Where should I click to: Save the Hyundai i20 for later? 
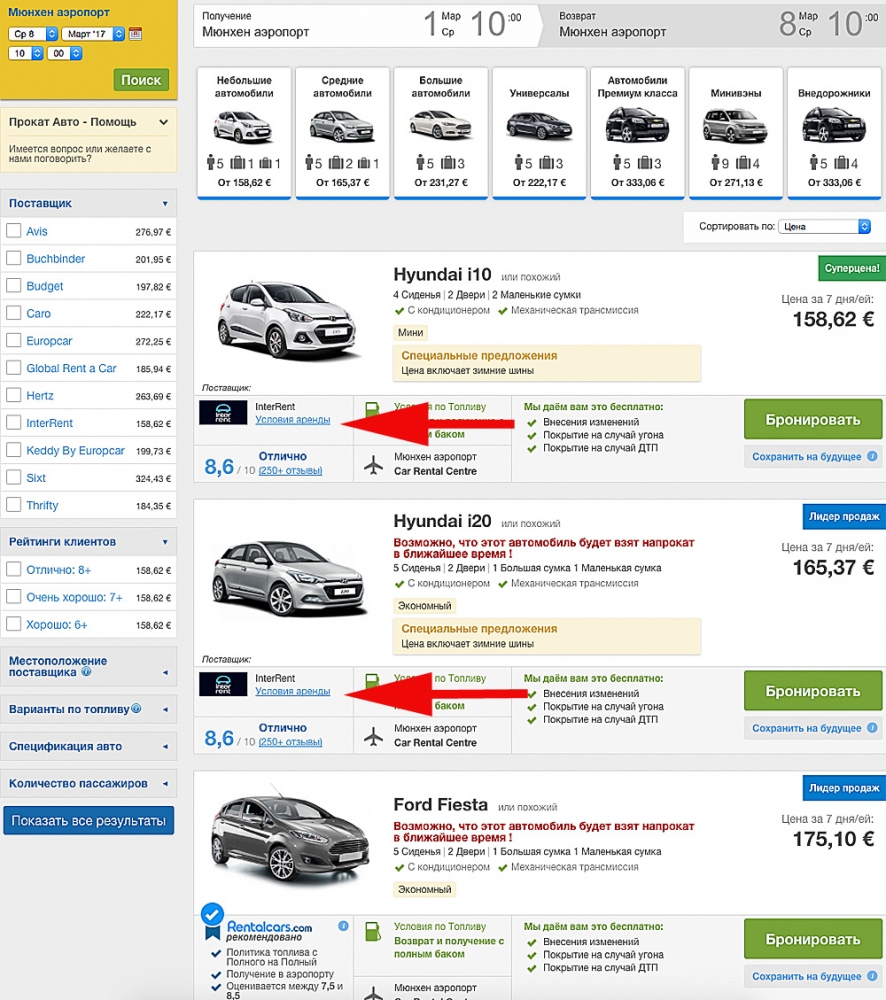click(813, 728)
